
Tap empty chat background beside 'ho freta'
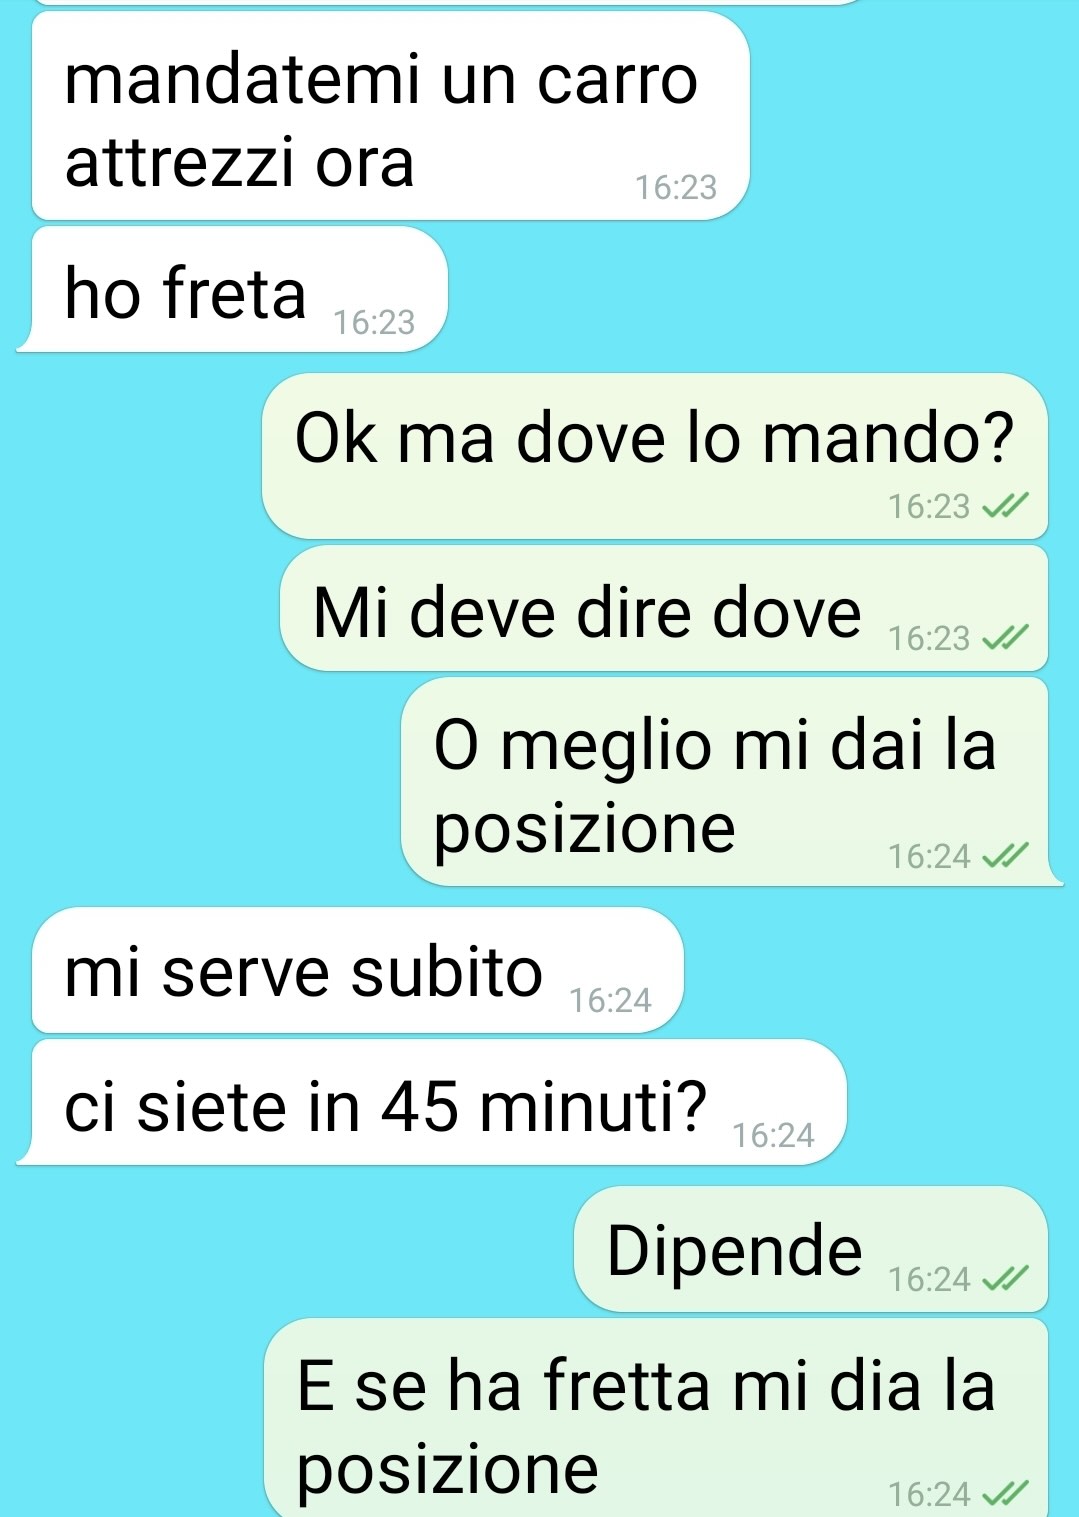click(760, 290)
